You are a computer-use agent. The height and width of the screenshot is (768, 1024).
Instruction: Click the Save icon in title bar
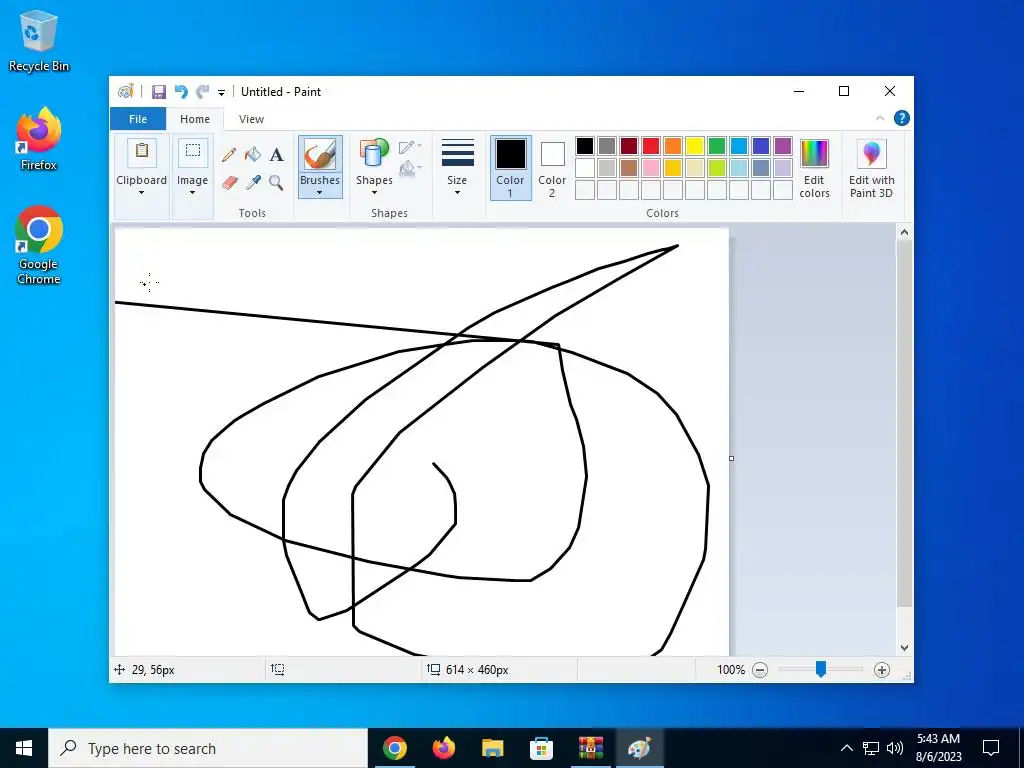tap(159, 91)
